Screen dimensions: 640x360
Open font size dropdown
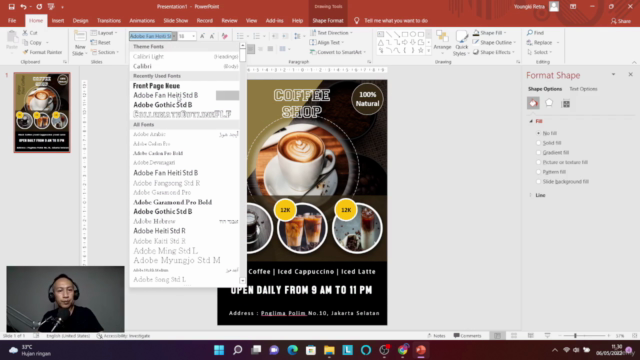tap(193, 36)
